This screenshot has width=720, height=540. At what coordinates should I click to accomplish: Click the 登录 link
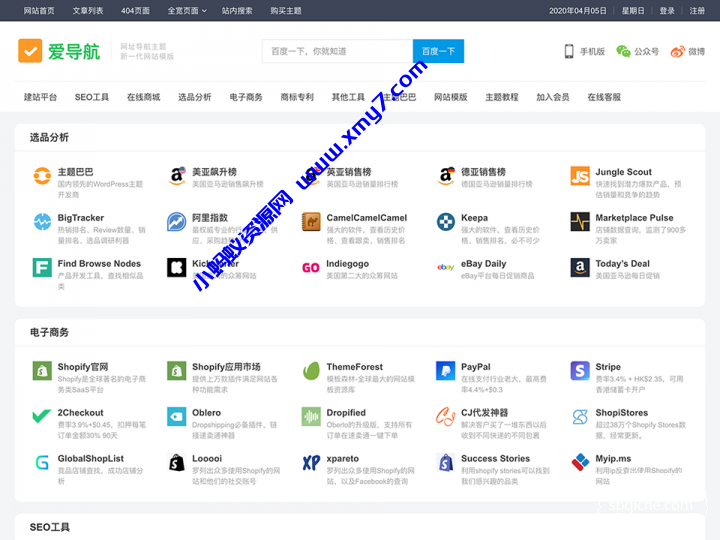pos(667,11)
